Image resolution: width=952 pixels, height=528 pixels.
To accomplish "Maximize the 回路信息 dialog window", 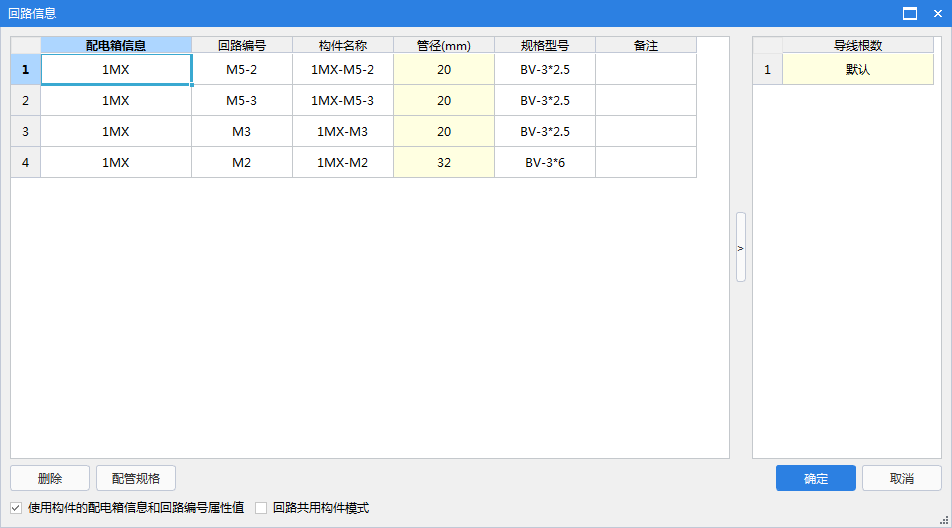I will coord(910,13).
